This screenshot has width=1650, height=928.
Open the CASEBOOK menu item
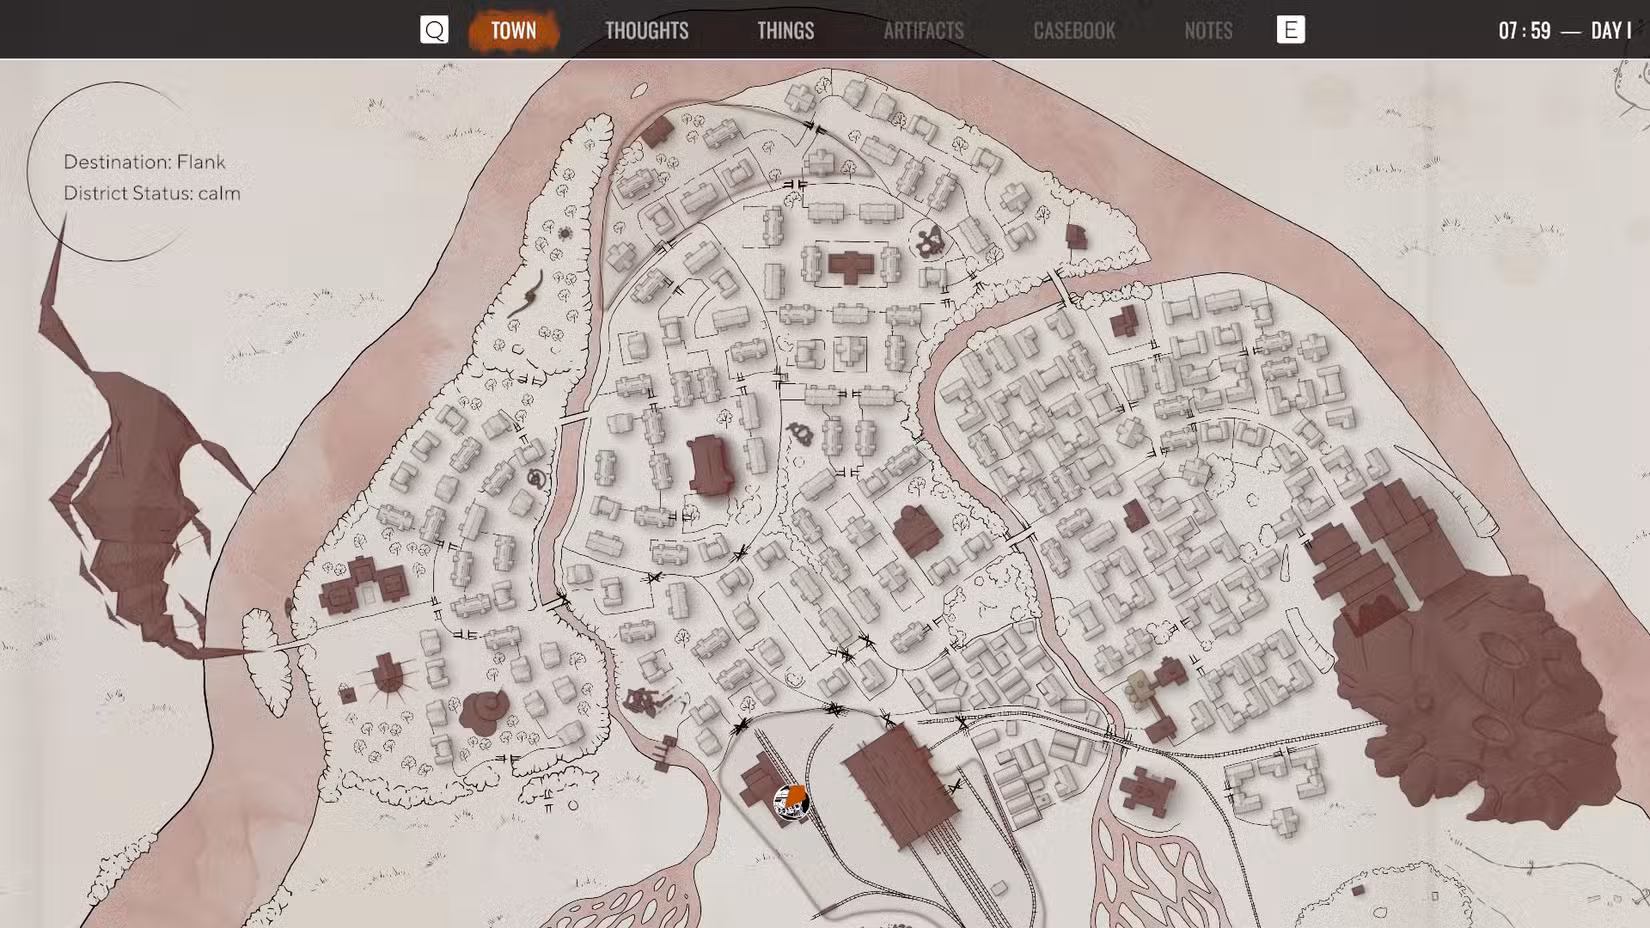tap(1073, 30)
